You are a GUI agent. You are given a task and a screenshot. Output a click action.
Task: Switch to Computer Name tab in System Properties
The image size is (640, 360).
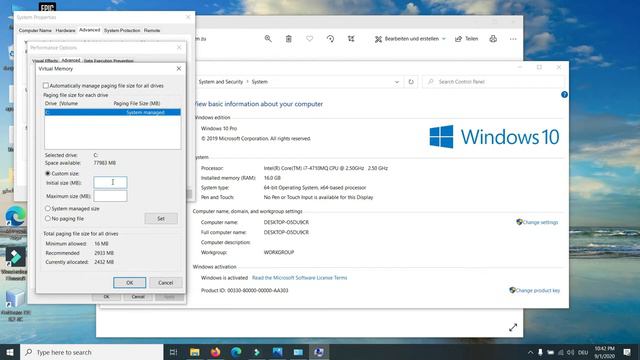coord(35,30)
